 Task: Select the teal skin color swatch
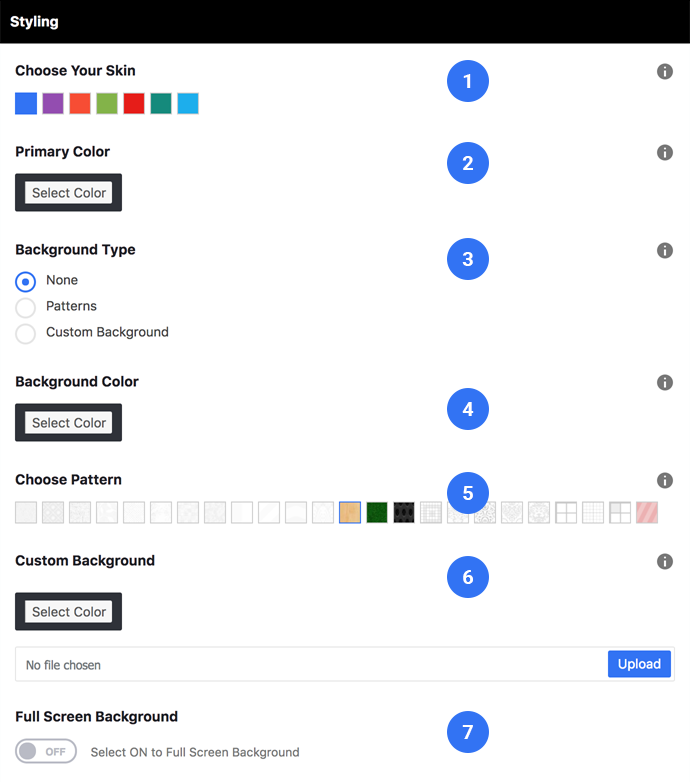(161, 103)
